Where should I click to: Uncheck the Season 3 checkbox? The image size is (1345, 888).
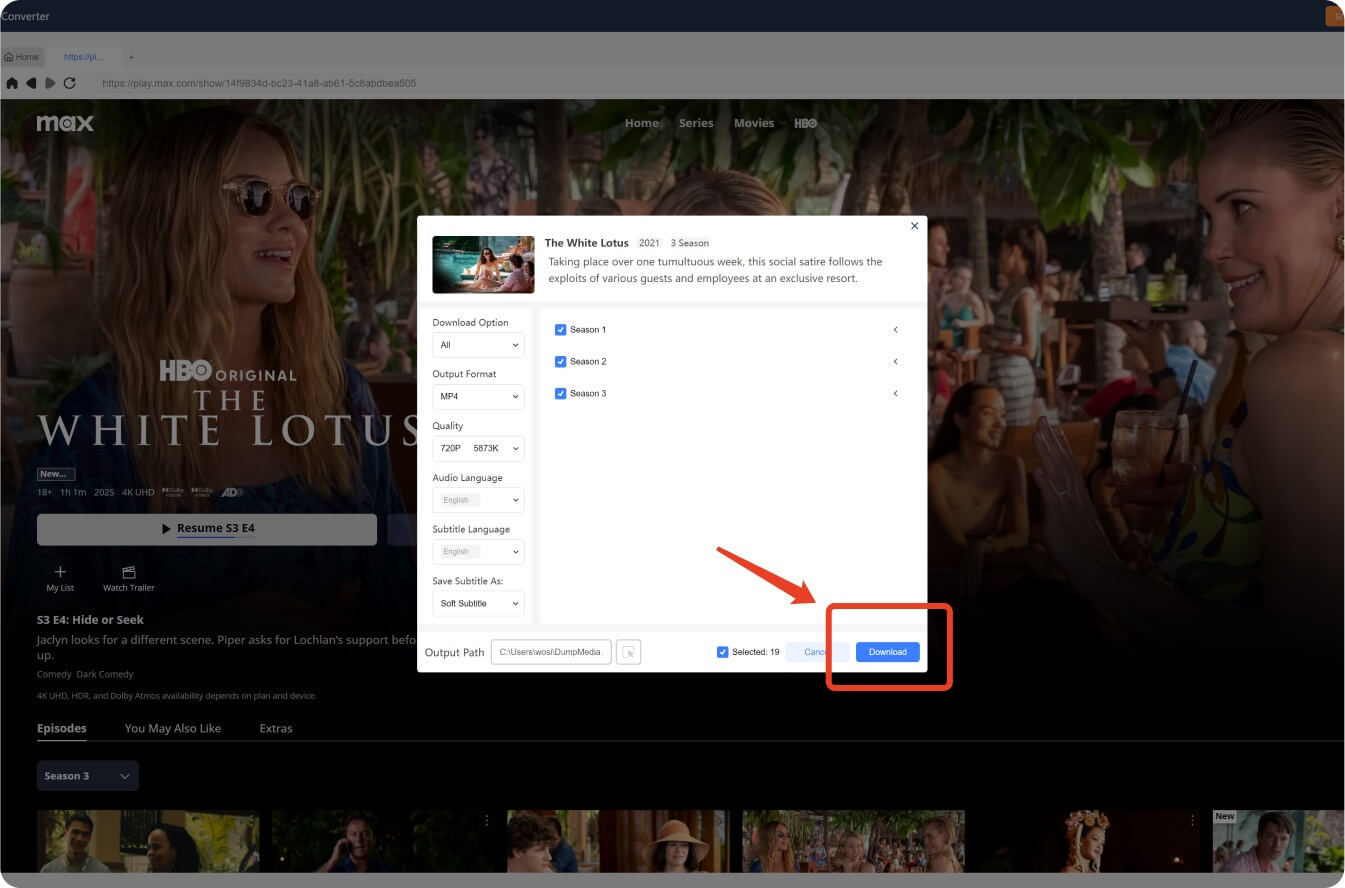point(560,394)
